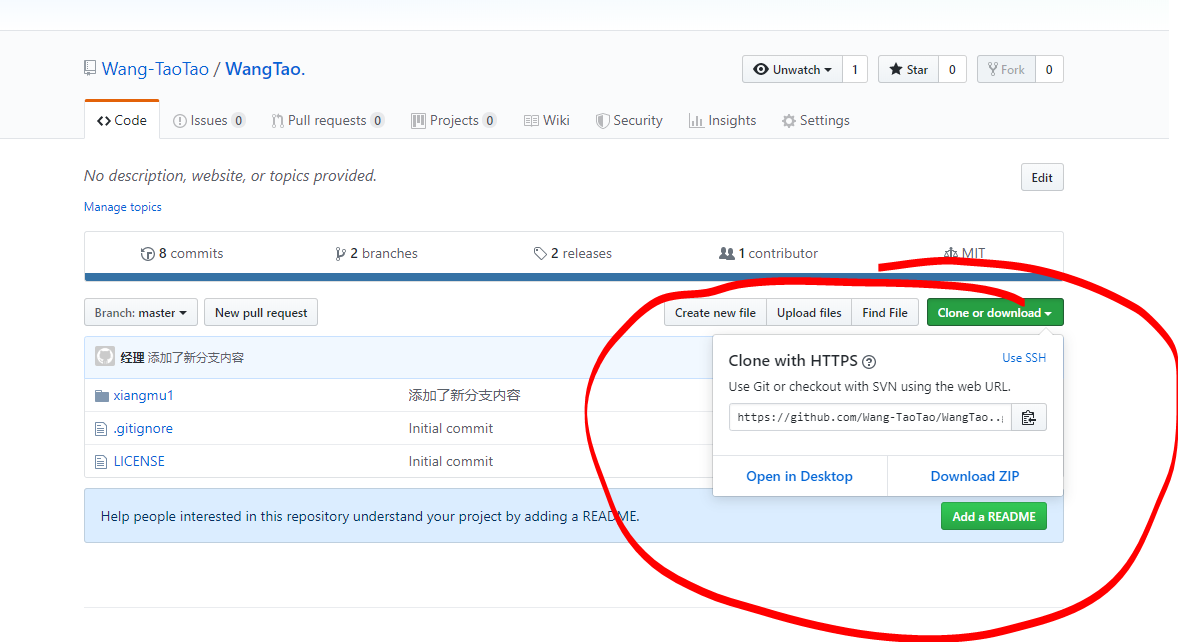The width and height of the screenshot is (1178, 642).
Task: Open WangTao. repository name link
Action: (x=265, y=69)
